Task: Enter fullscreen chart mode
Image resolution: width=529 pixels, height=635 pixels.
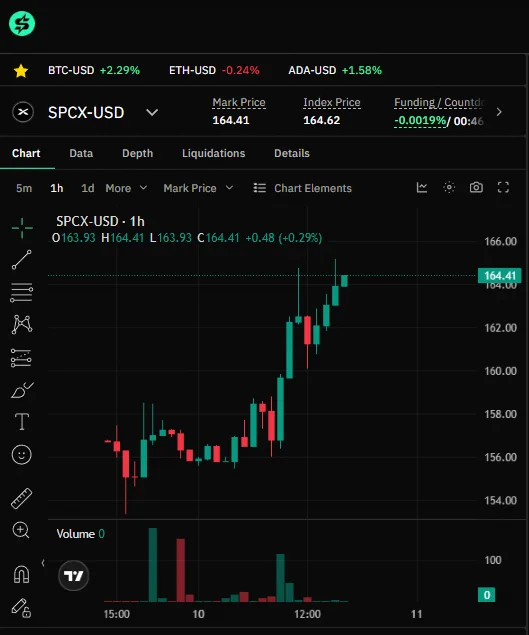Action: 503,188
